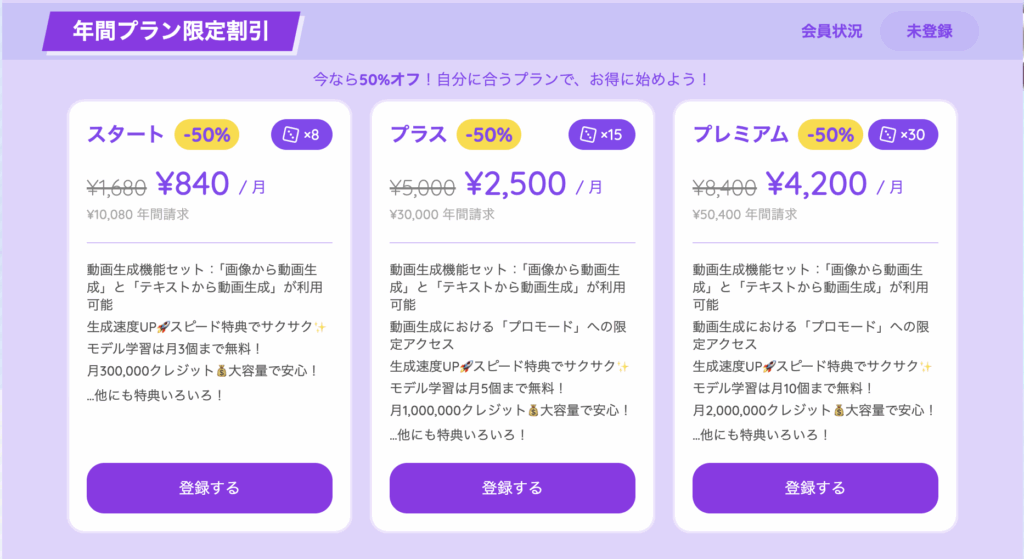Click the ¥2,500 / 月 price

click(534, 184)
